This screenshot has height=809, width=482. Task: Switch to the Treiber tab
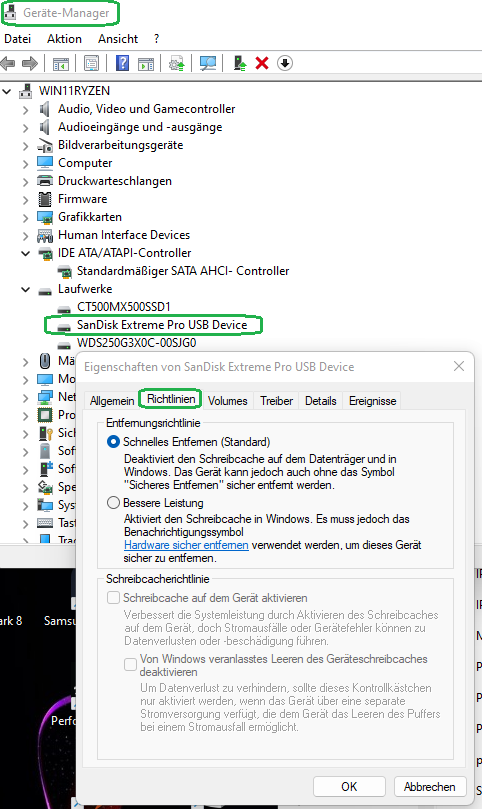[x=277, y=401]
